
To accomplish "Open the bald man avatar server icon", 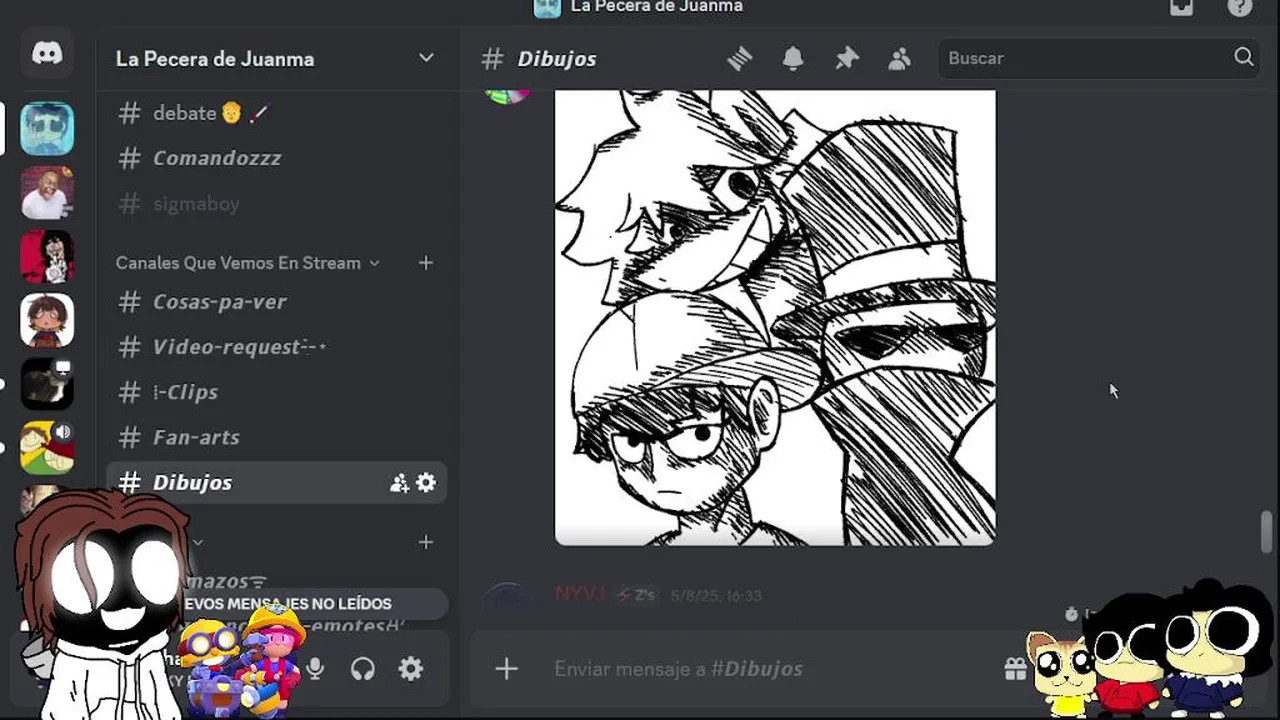I will point(47,192).
